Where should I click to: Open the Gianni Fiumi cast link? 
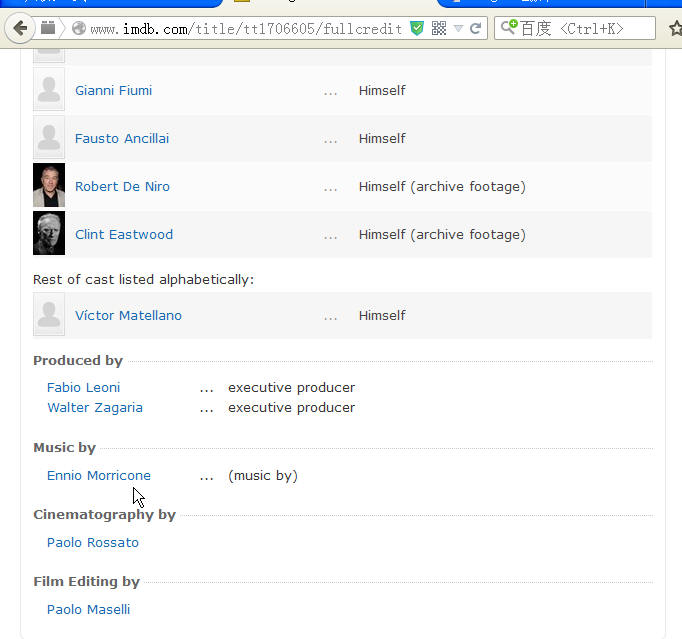click(x=114, y=90)
